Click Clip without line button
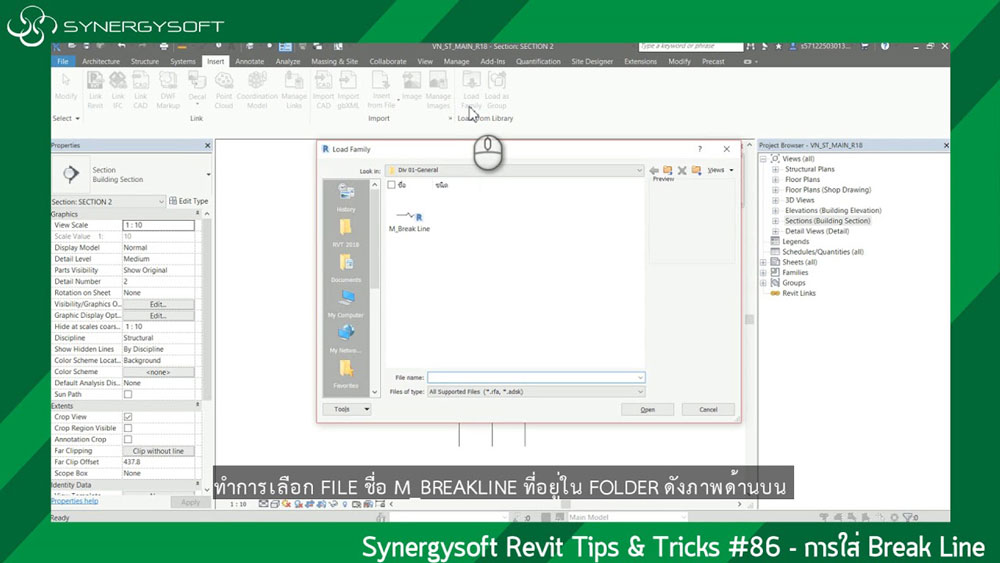The image size is (1000, 563). pos(158,451)
